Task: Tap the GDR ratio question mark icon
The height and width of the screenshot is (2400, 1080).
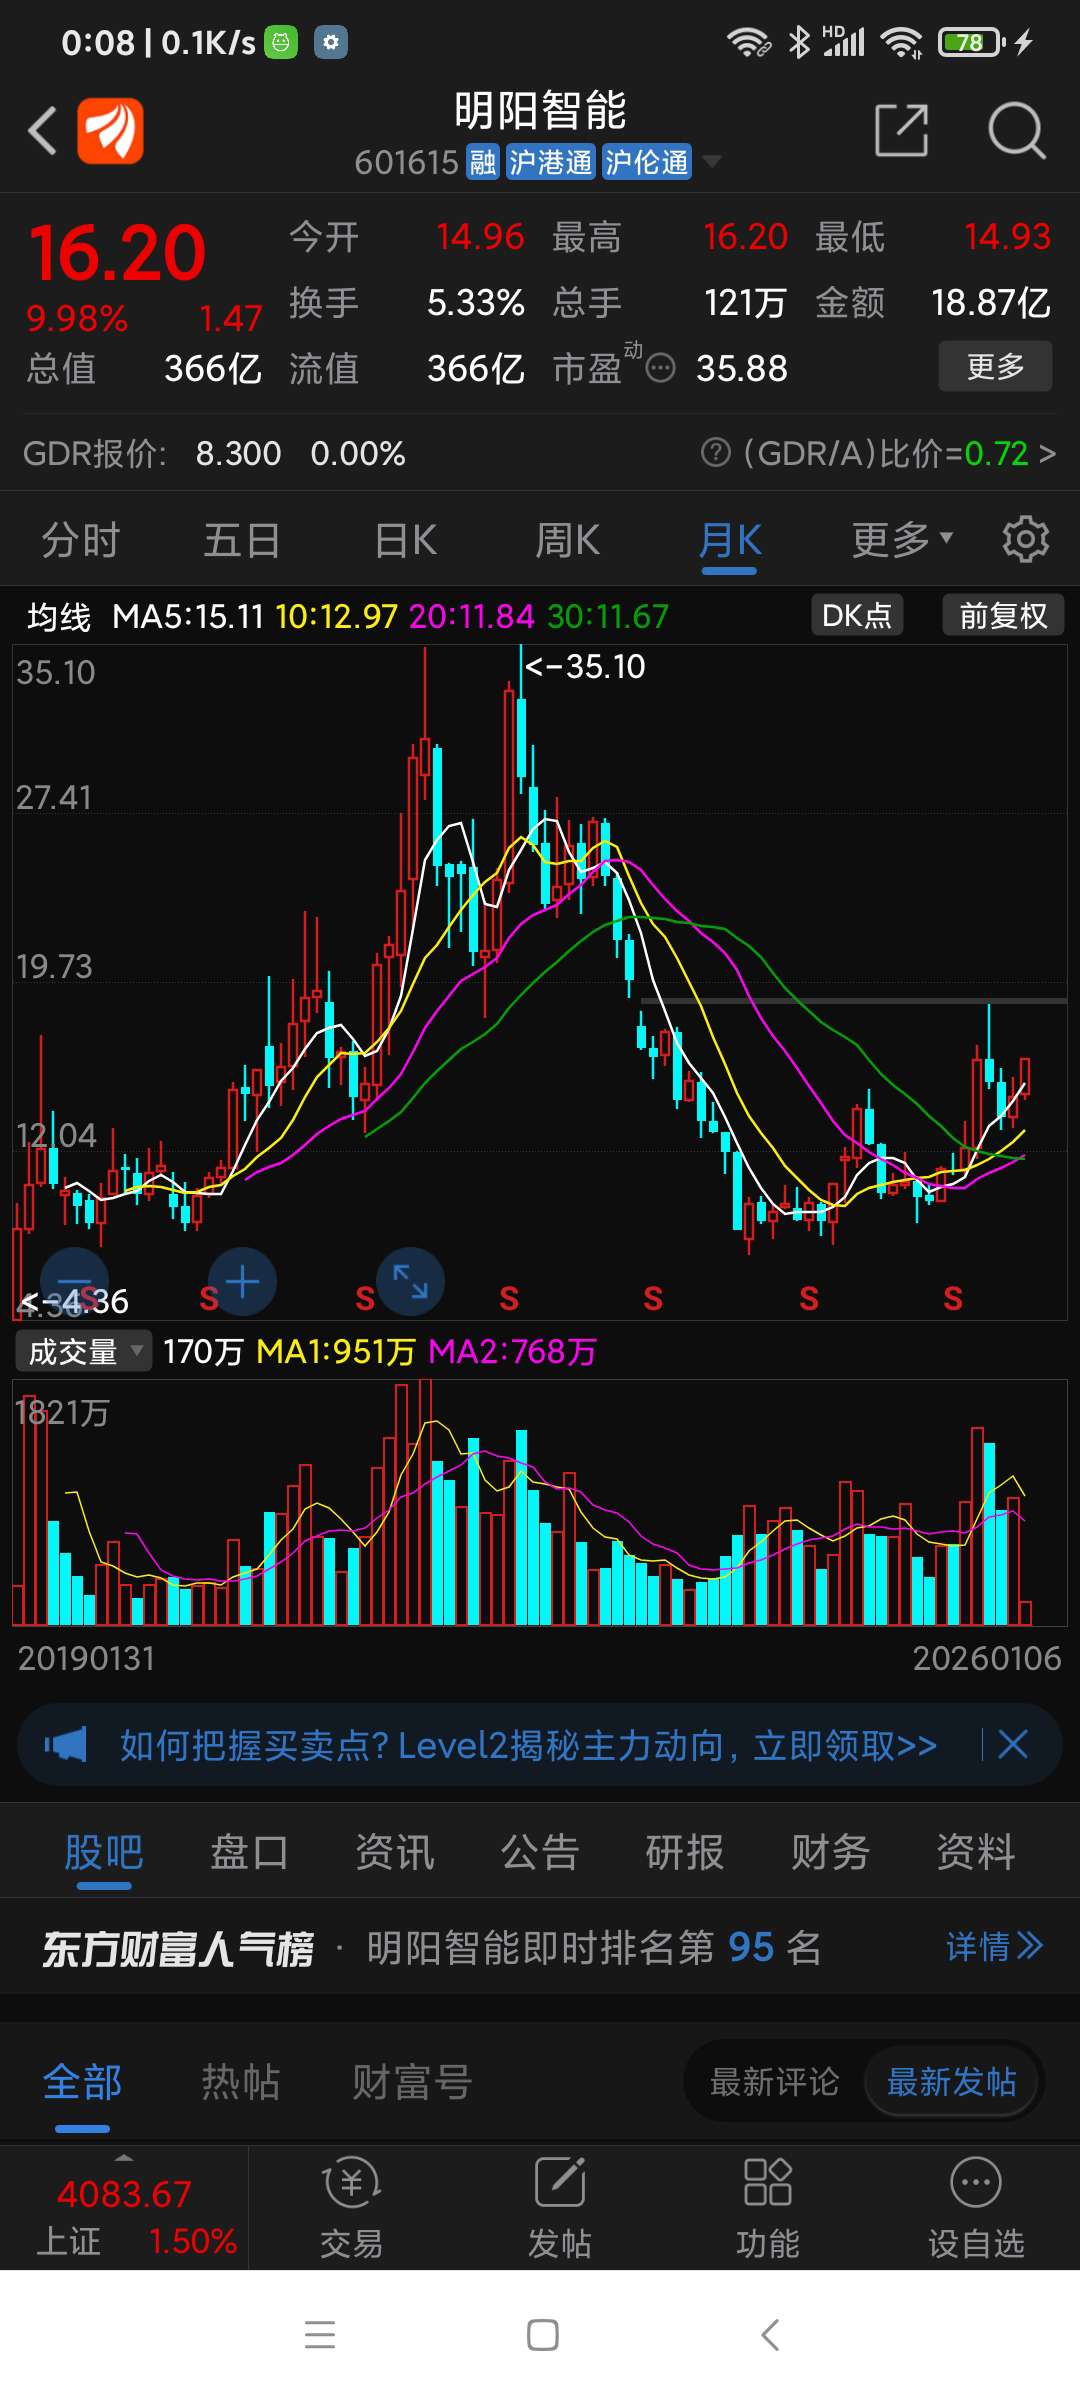Action: 715,453
